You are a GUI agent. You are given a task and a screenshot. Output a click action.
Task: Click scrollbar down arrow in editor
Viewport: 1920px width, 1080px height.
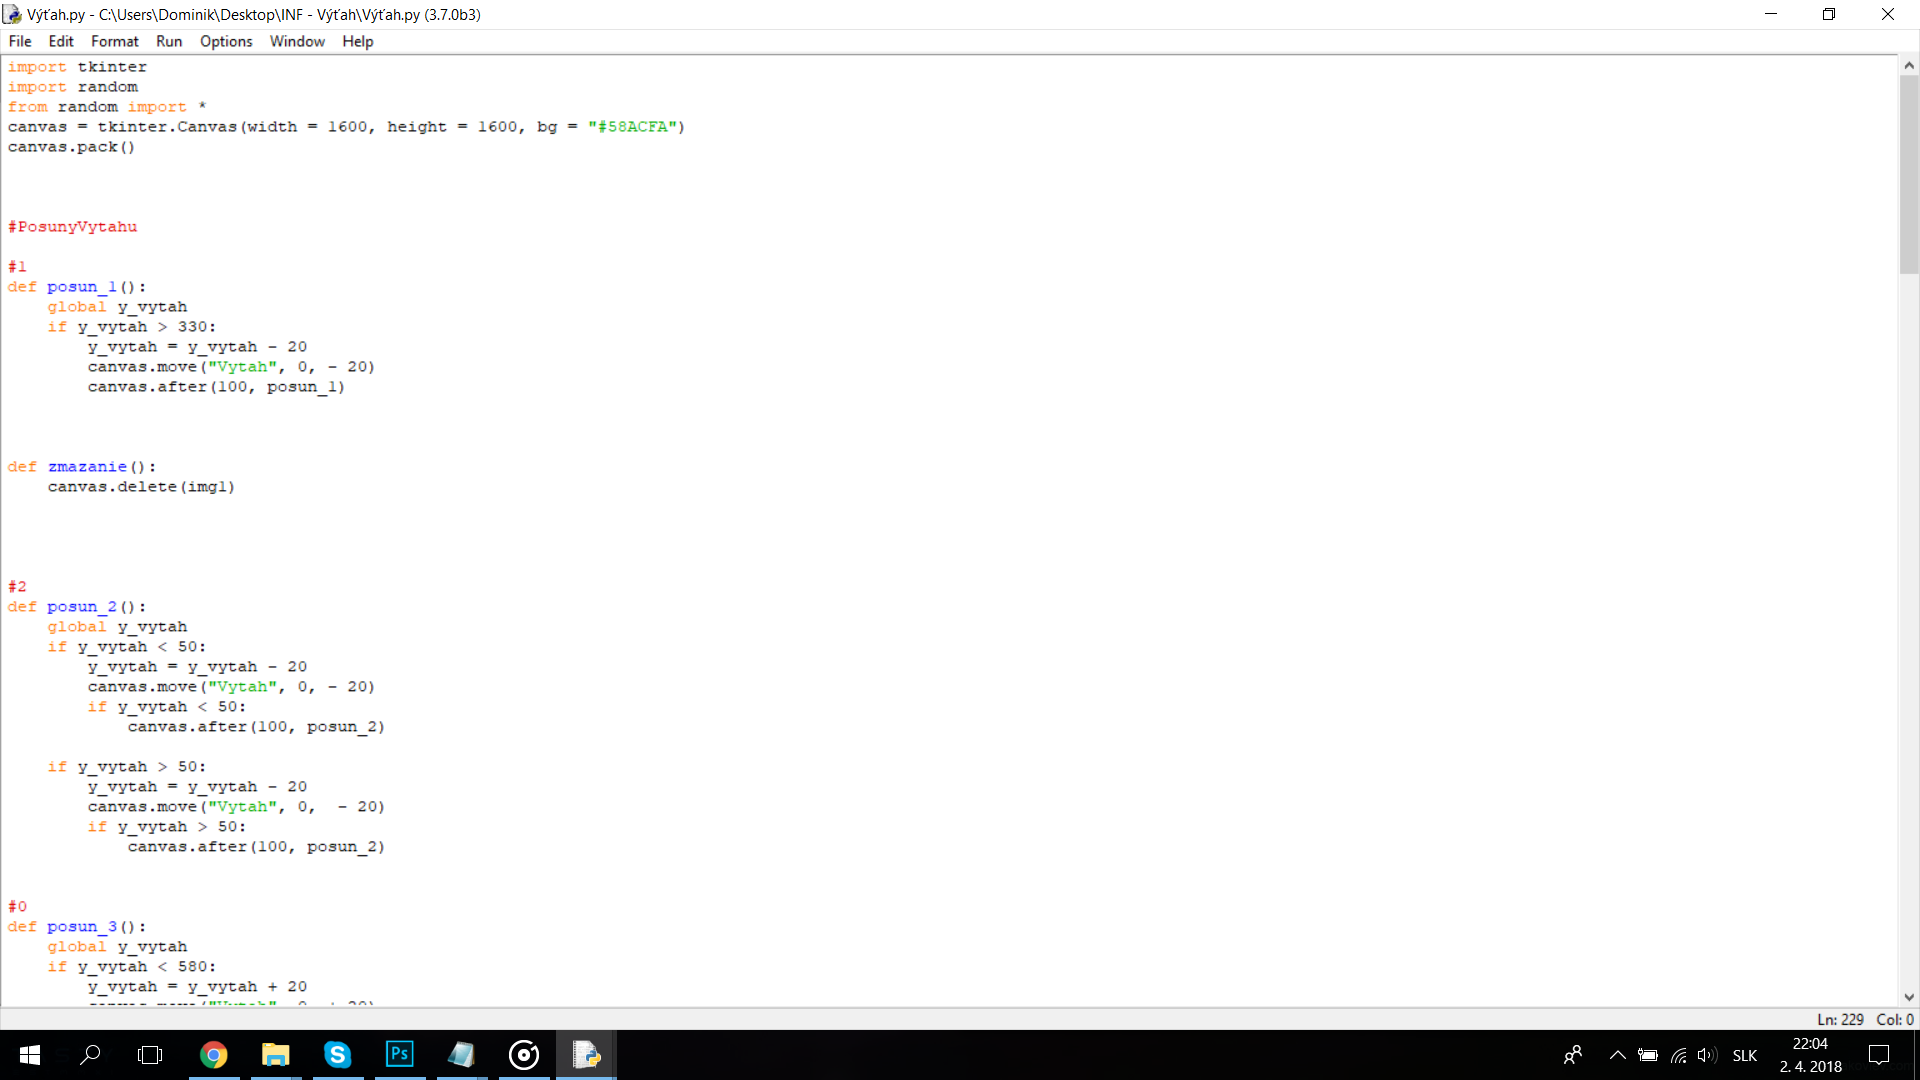[1909, 997]
